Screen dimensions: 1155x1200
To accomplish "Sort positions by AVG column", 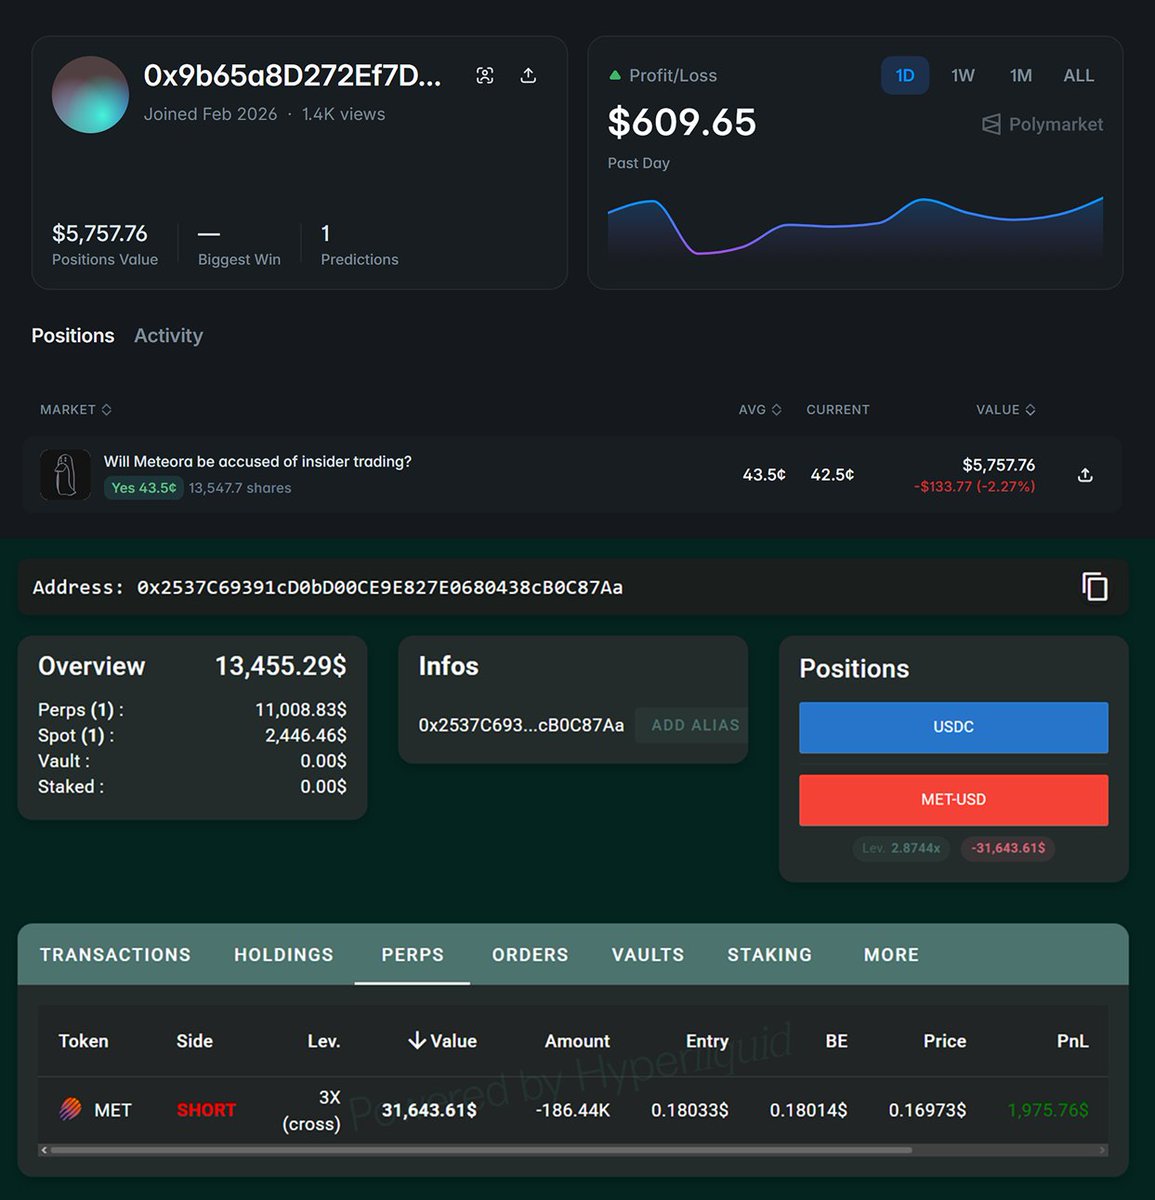I will click(x=760, y=410).
